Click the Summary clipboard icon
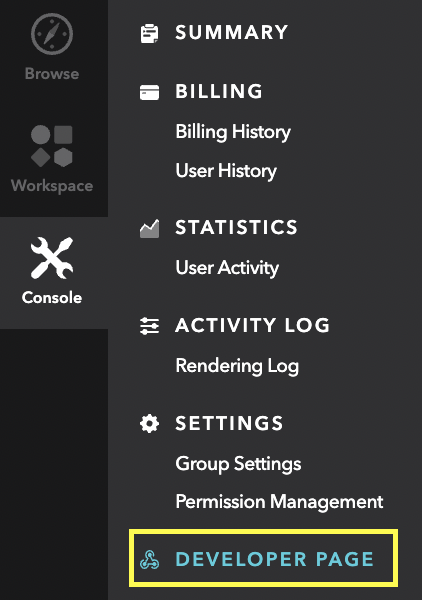The height and width of the screenshot is (600, 422). pyautogui.click(x=149, y=33)
